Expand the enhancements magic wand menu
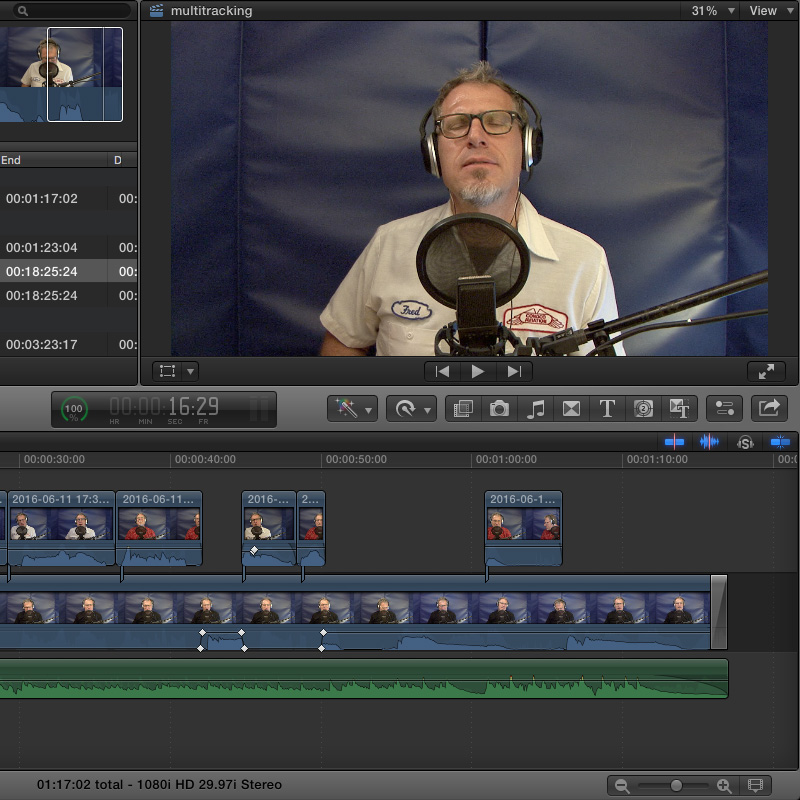 coord(353,408)
